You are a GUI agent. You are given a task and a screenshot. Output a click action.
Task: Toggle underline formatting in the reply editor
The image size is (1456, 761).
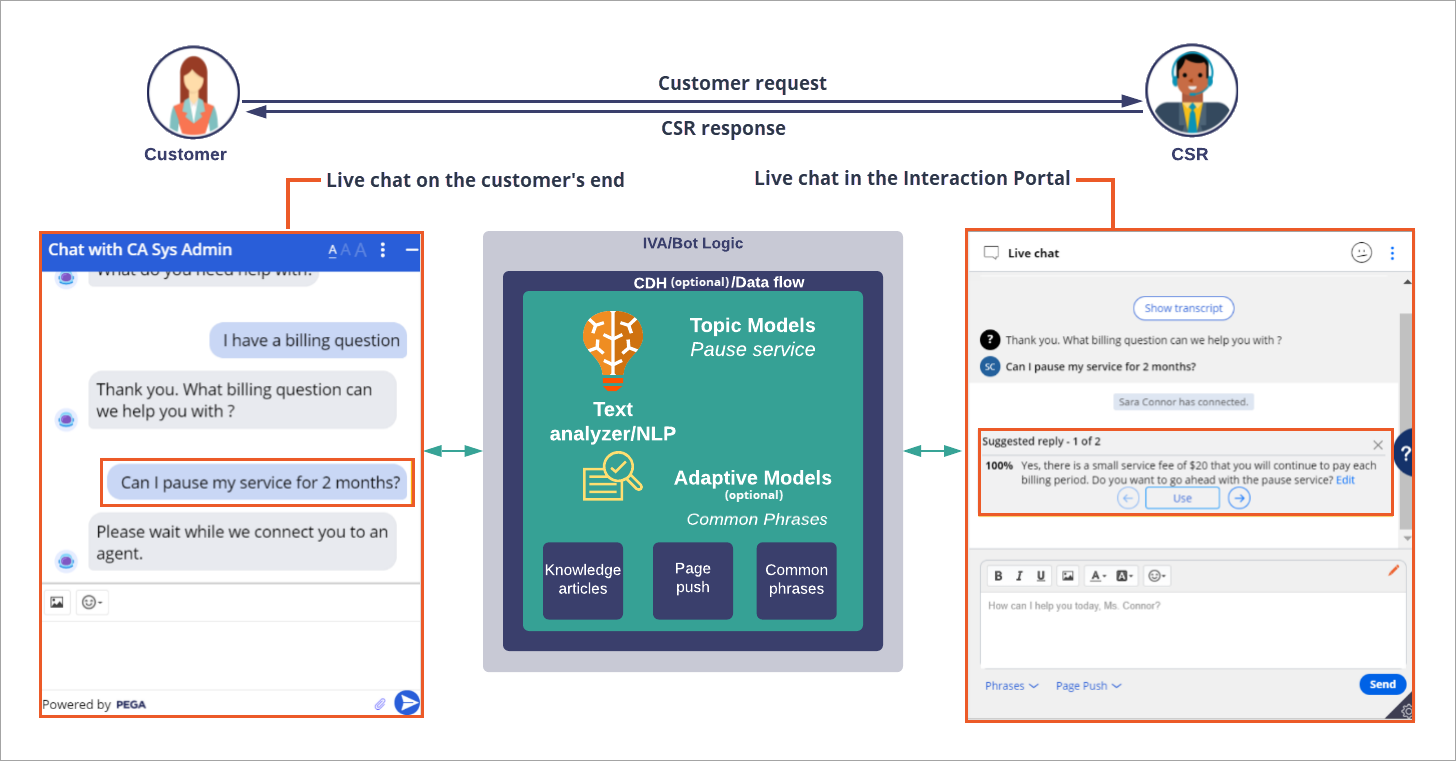point(1041,576)
